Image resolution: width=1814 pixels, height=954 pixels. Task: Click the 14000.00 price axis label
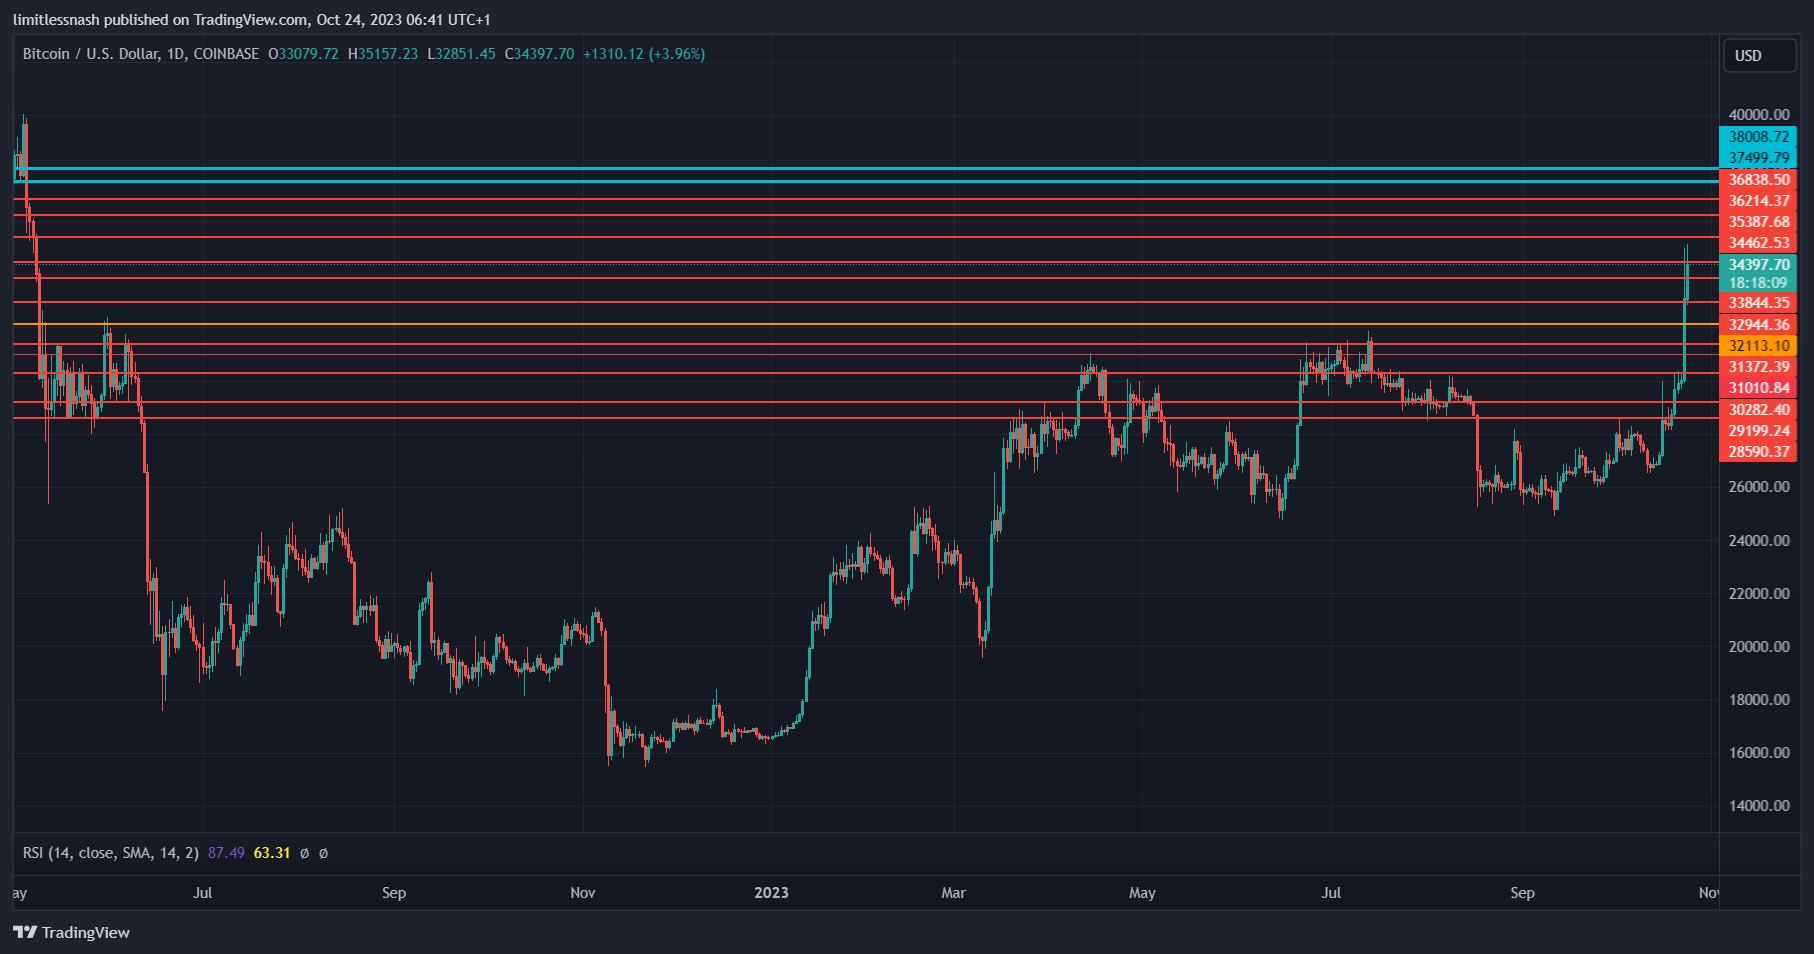[x=1759, y=806]
